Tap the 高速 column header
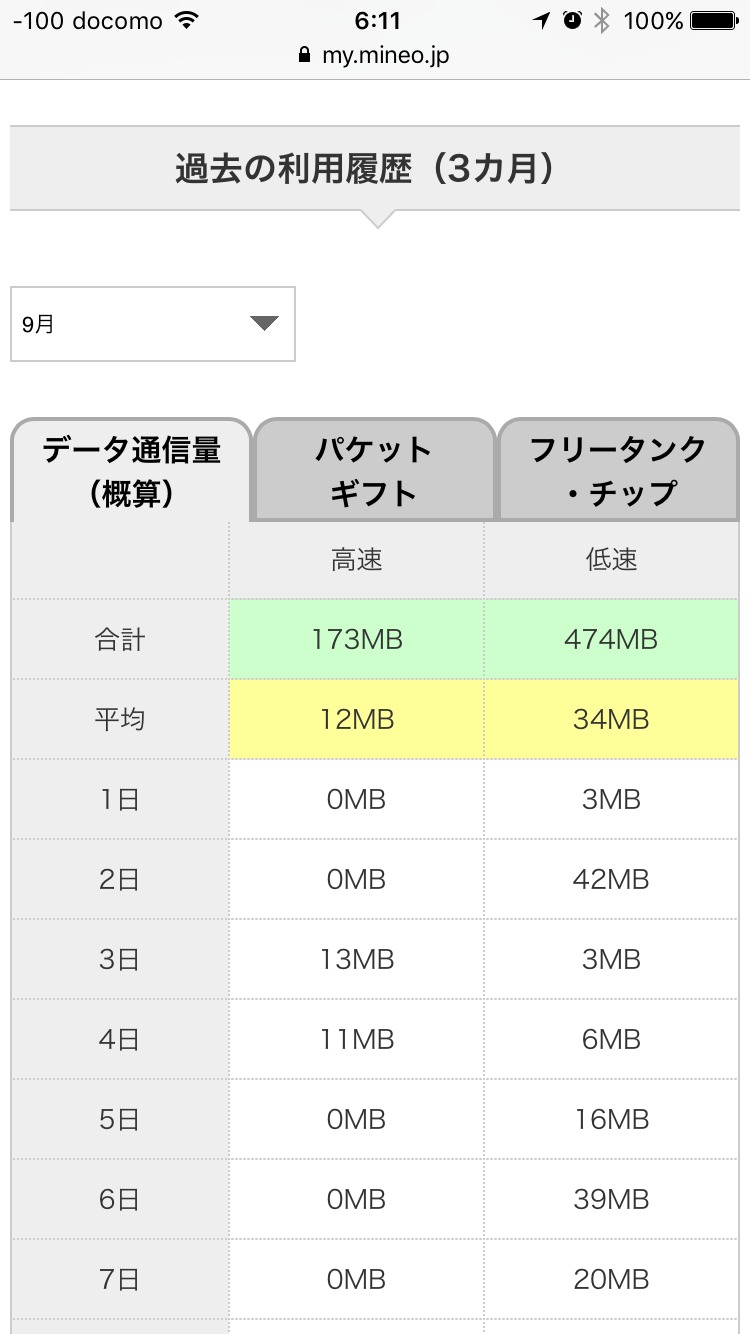750x1334 pixels. [357, 560]
